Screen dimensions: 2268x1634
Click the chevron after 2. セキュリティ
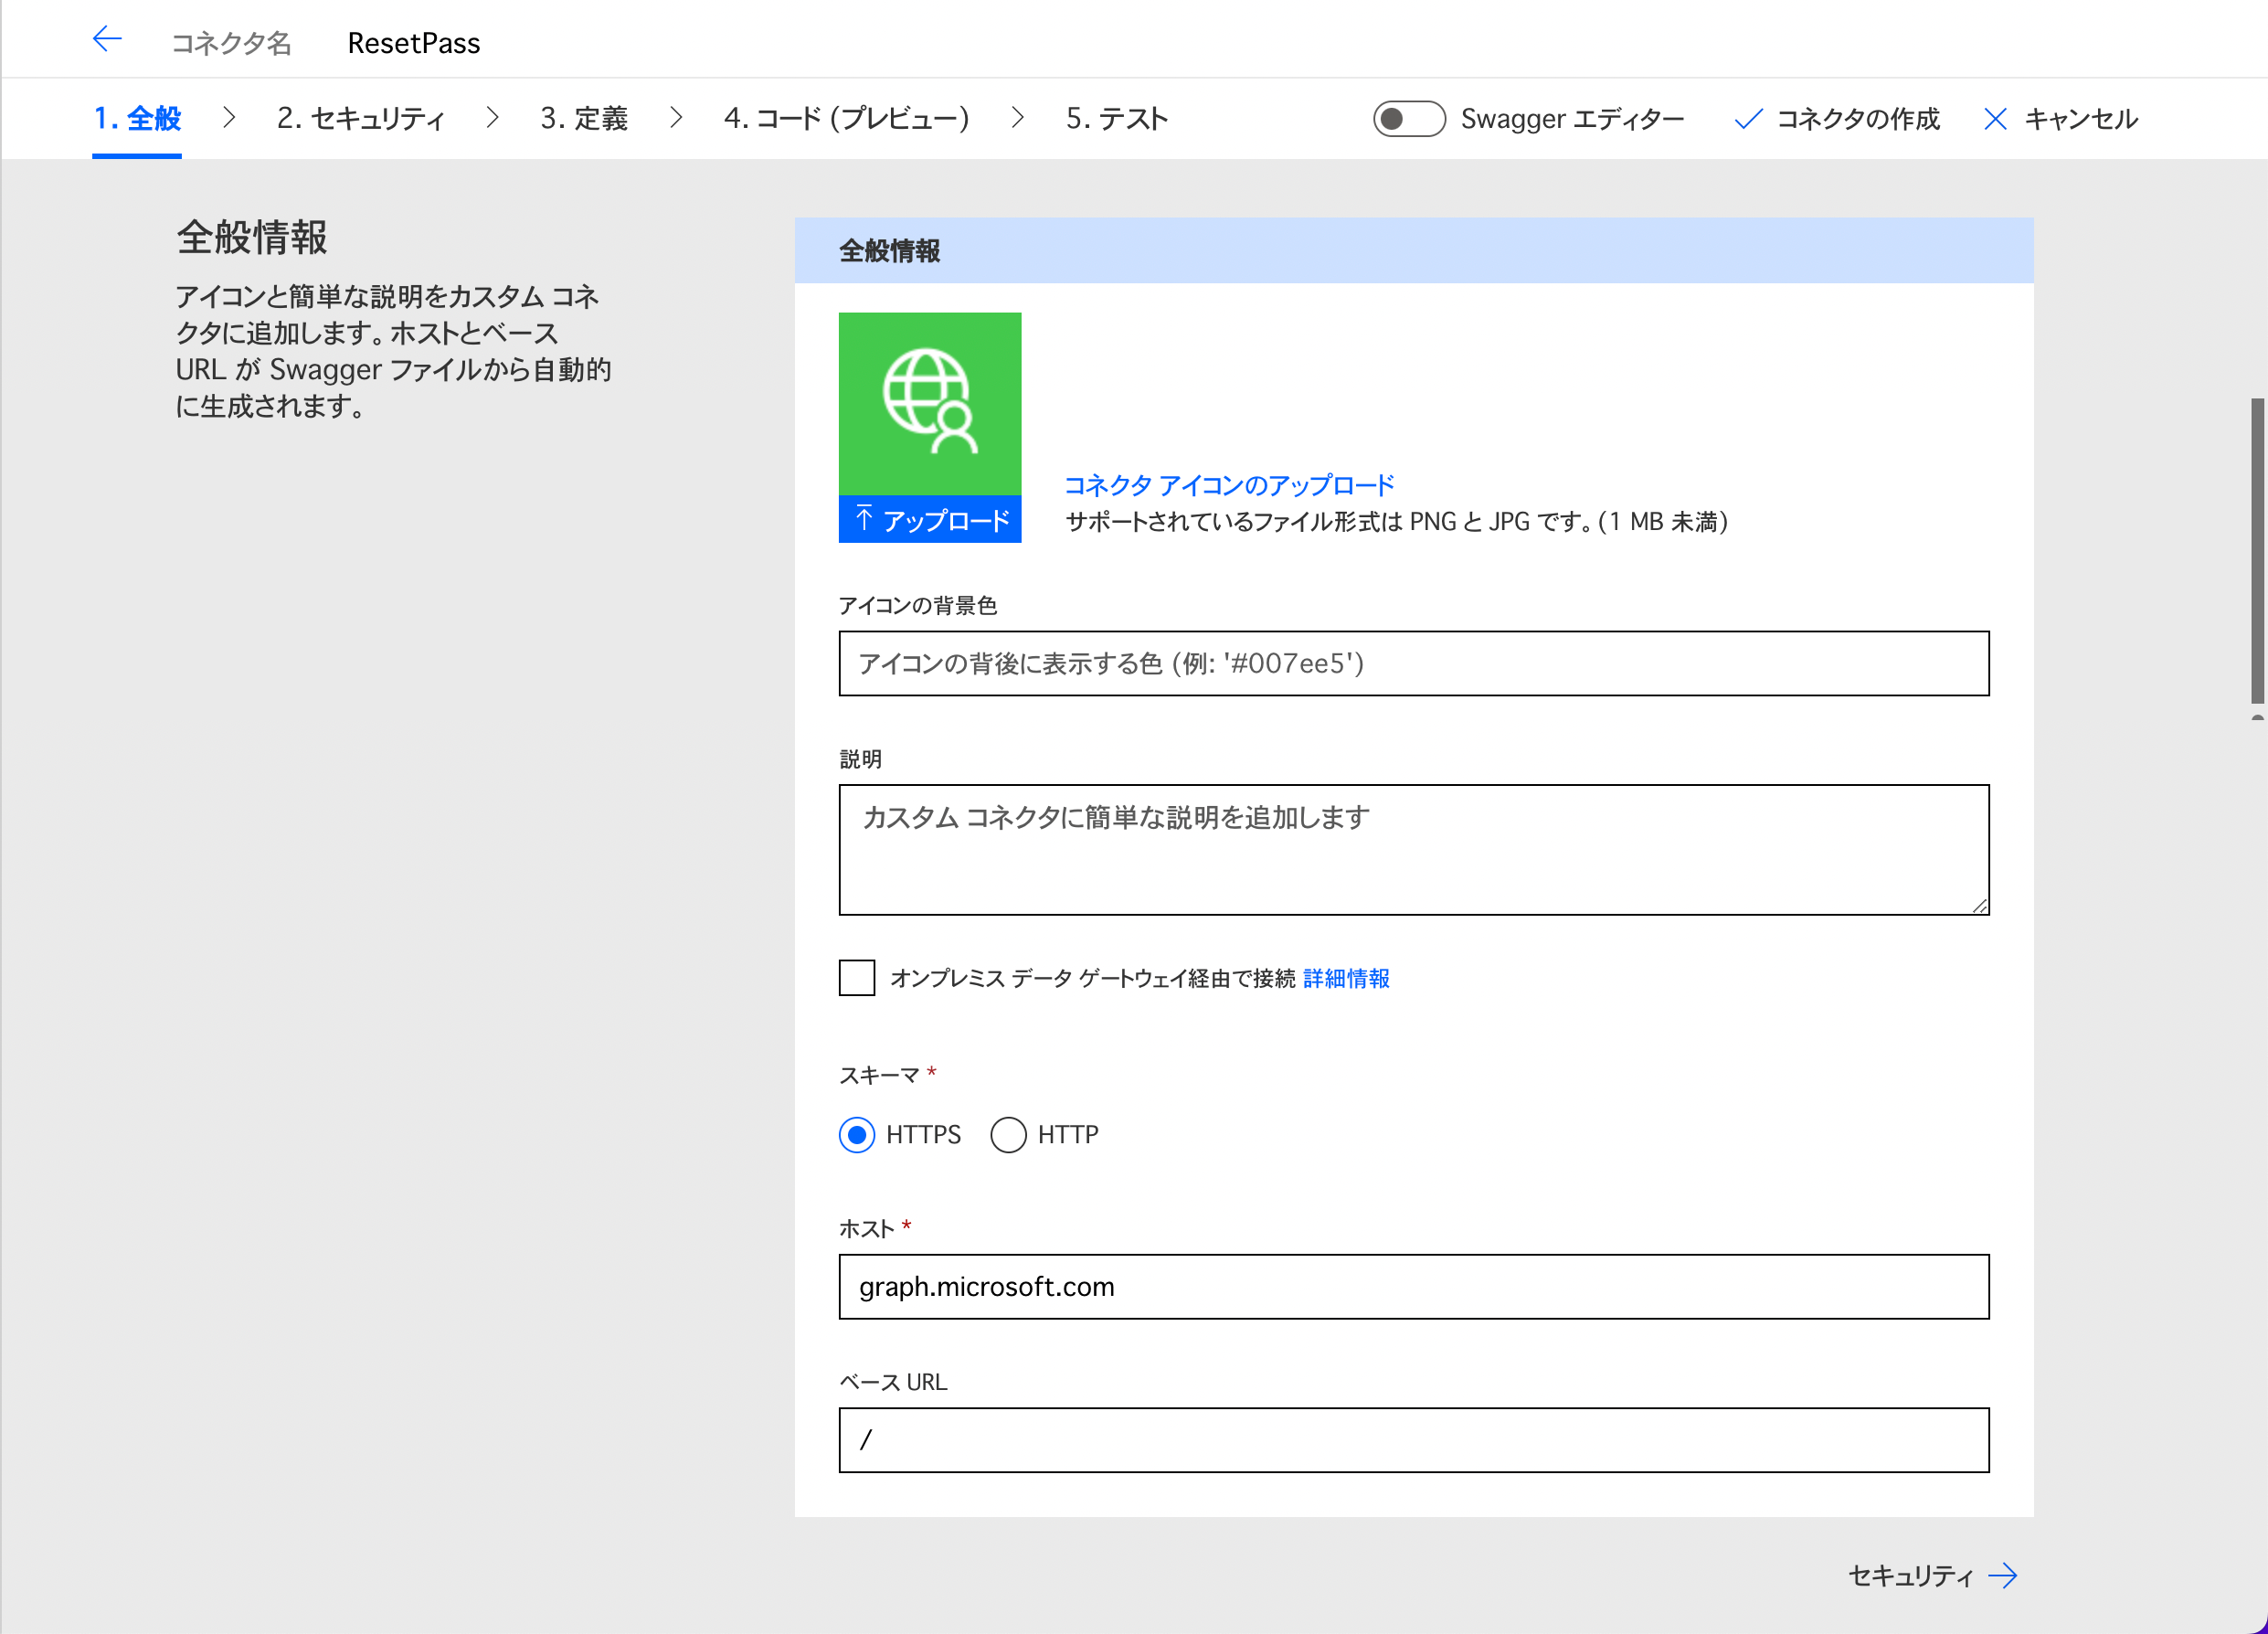(492, 118)
